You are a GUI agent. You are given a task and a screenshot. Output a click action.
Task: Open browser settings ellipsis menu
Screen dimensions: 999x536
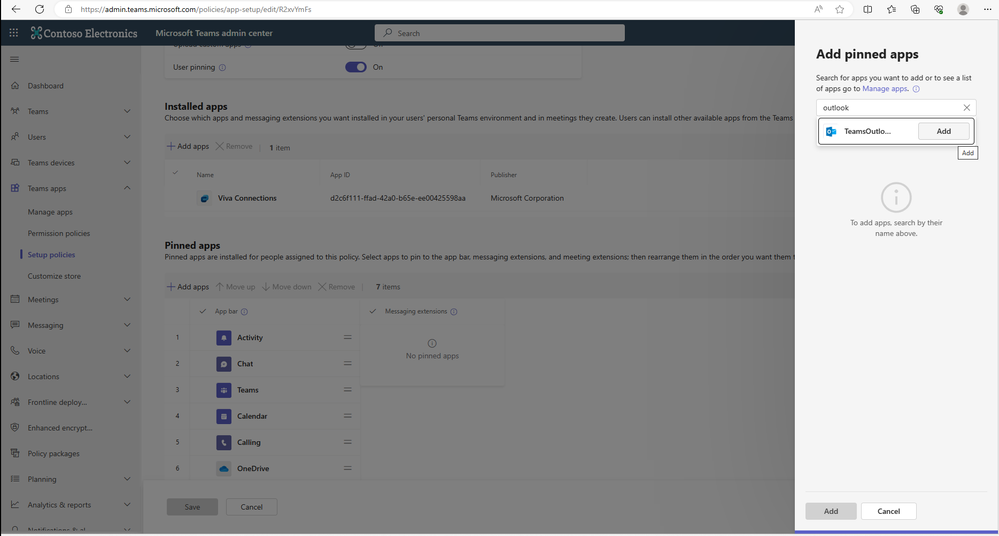pyautogui.click(x=987, y=10)
